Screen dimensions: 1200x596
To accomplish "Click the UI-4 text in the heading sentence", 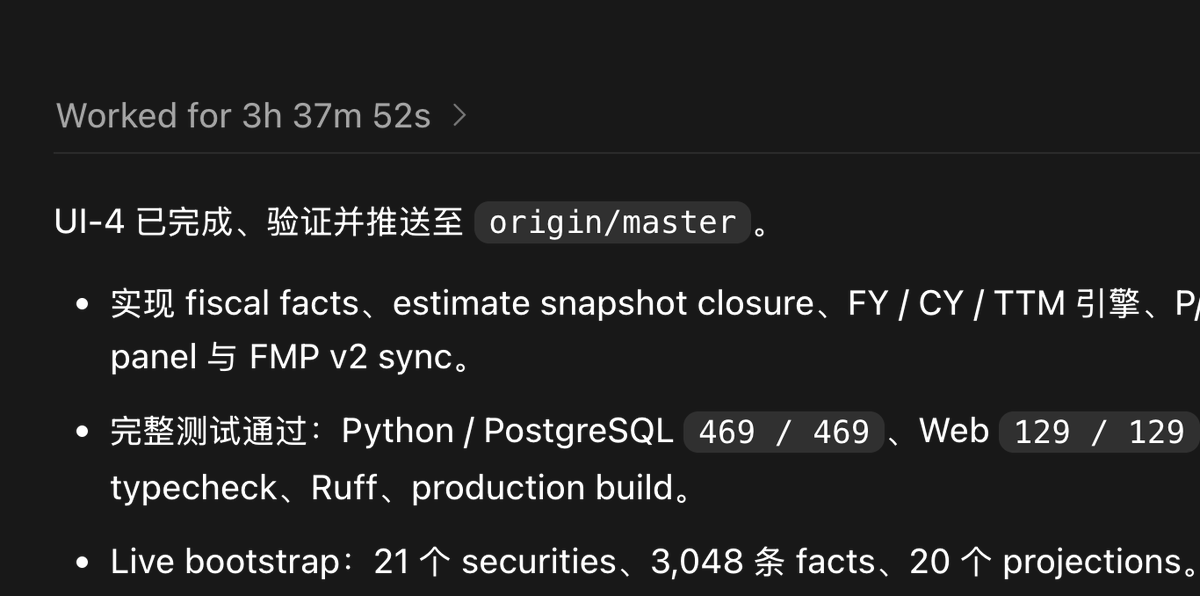I will (90, 222).
